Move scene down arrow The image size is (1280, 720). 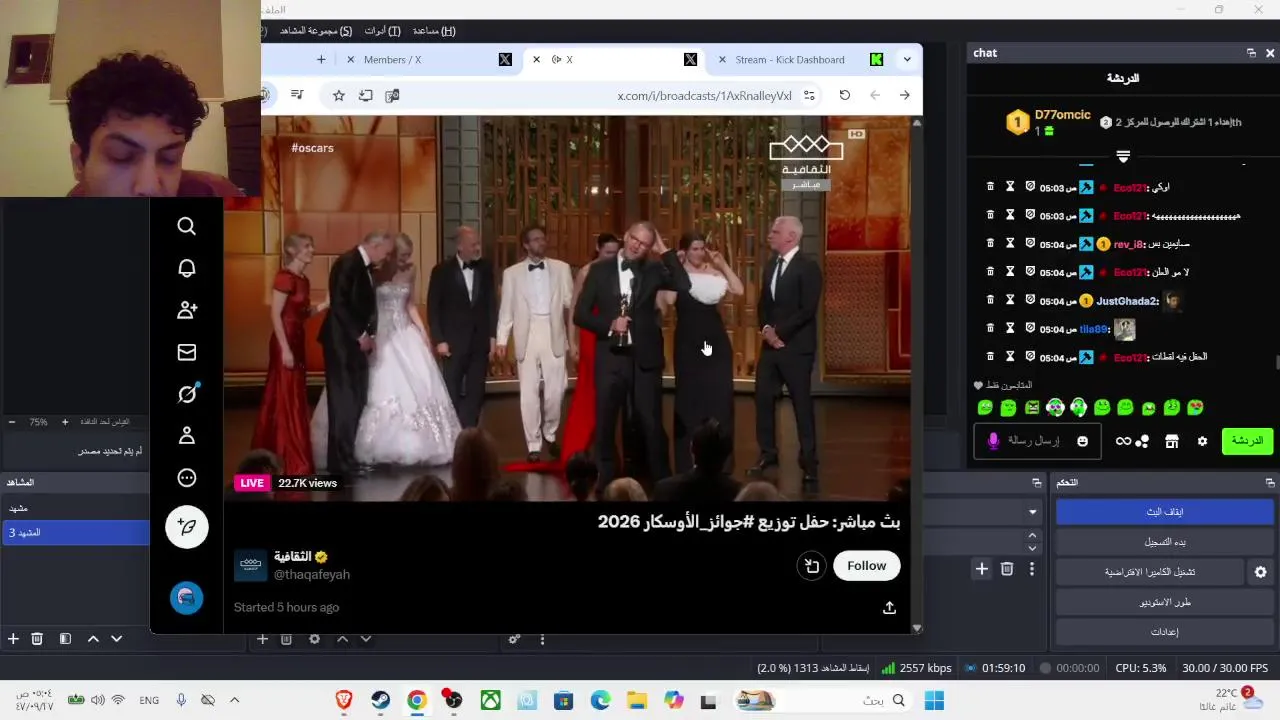pos(117,639)
